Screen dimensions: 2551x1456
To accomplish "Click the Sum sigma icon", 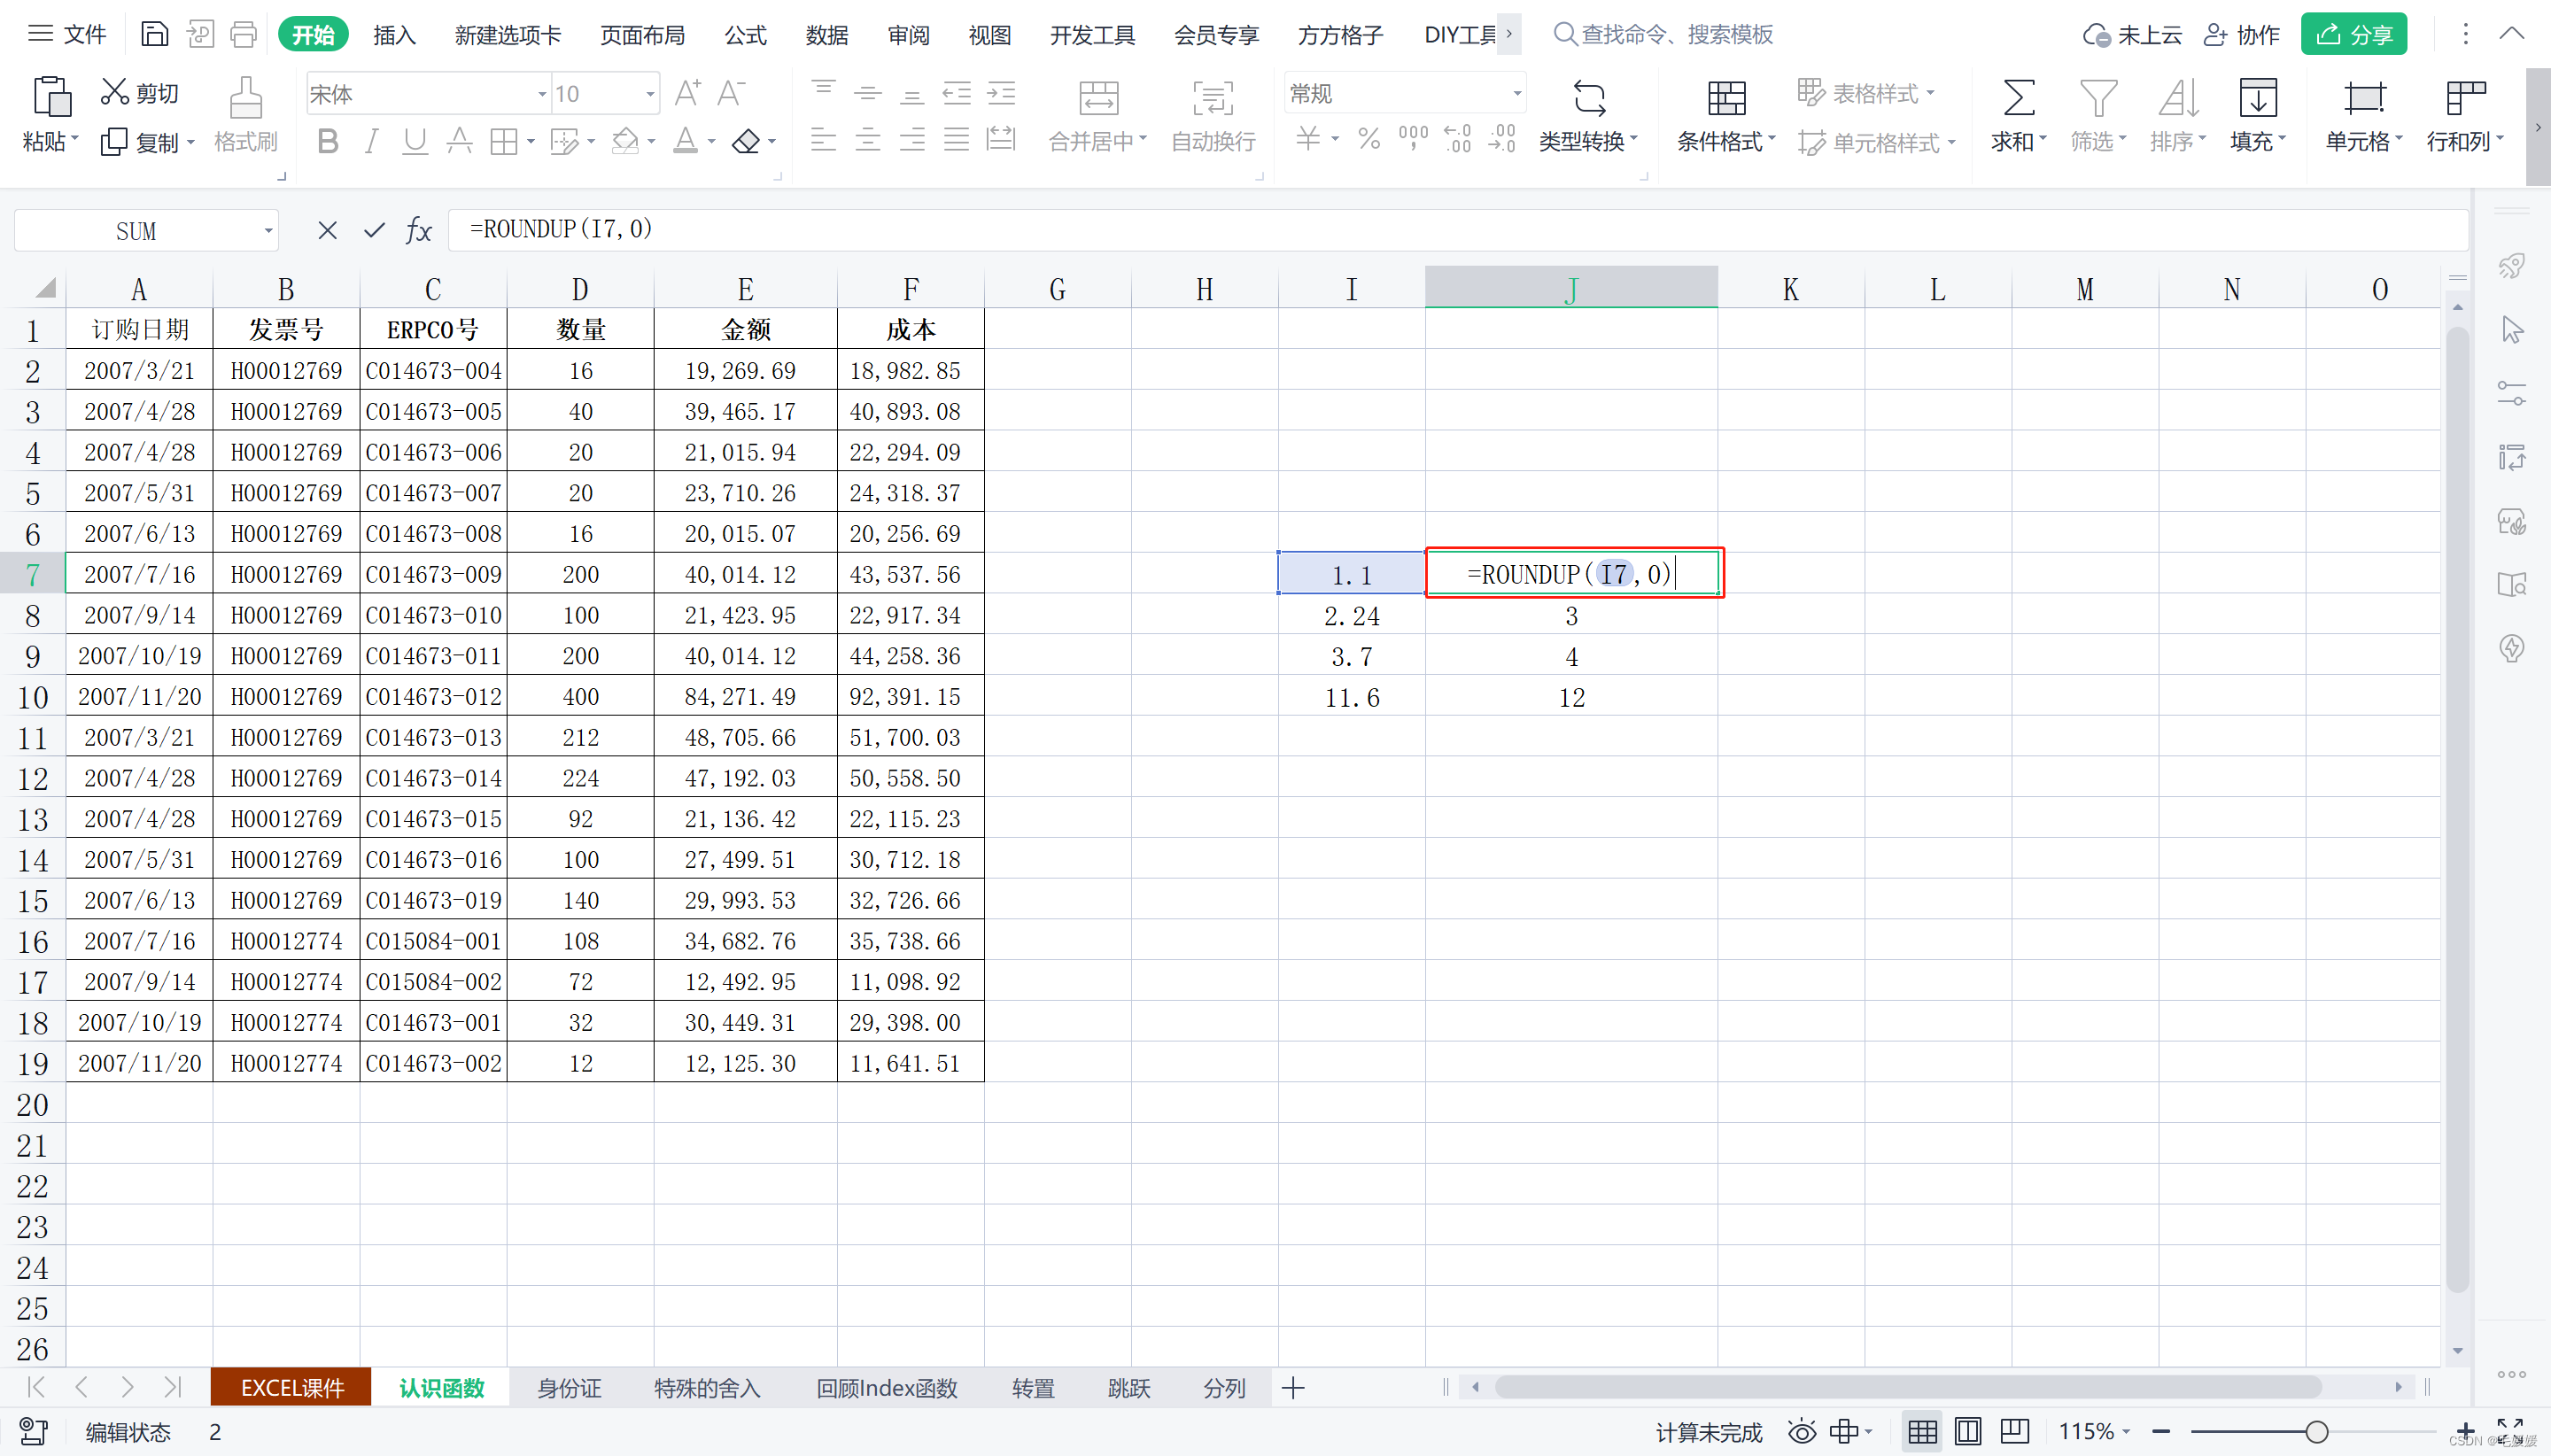I will pos(2018,98).
